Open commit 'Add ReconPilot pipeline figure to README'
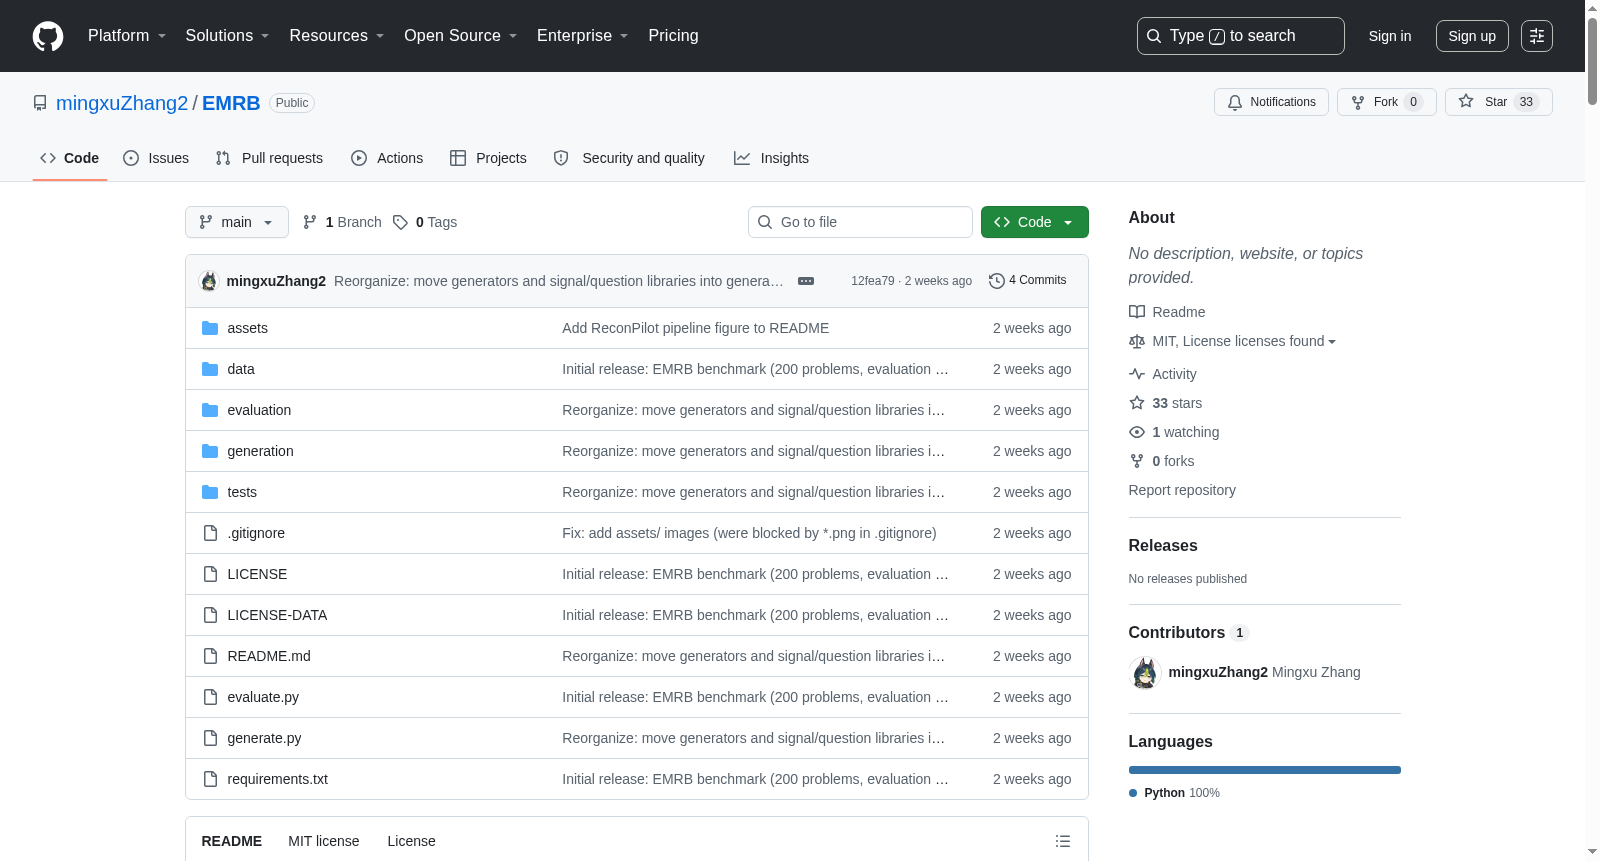This screenshot has height=861, width=1600. tap(695, 328)
